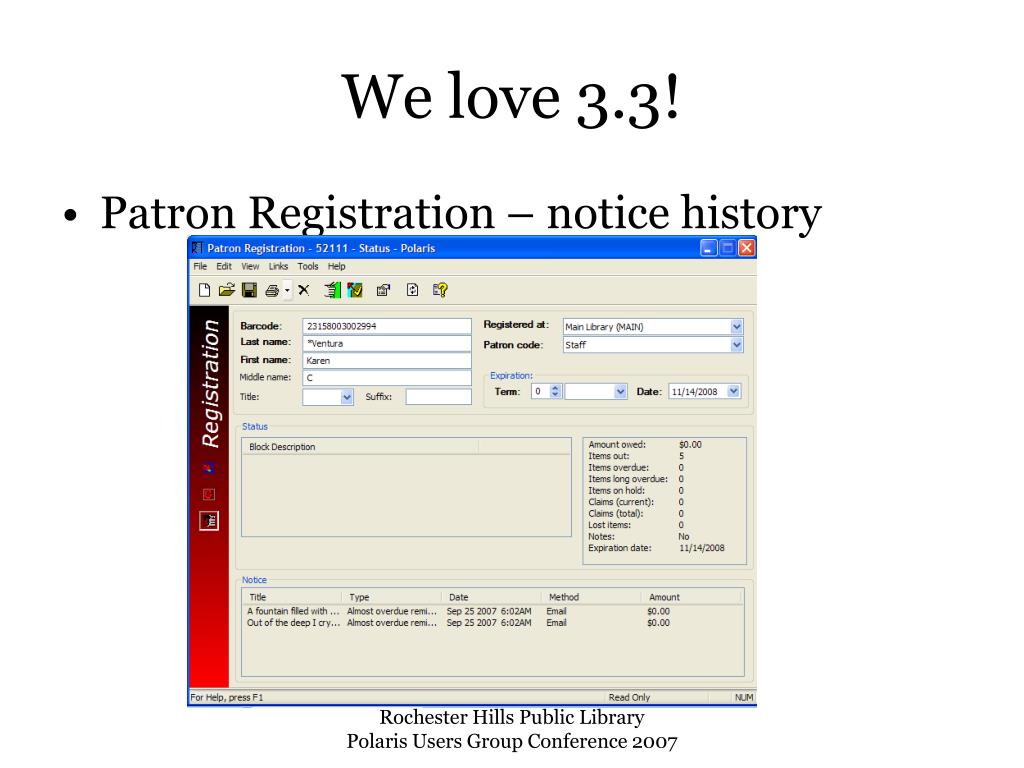This screenshot has height=768, width=1024.
Task: Open the Links menu
Action: [278, 266]
